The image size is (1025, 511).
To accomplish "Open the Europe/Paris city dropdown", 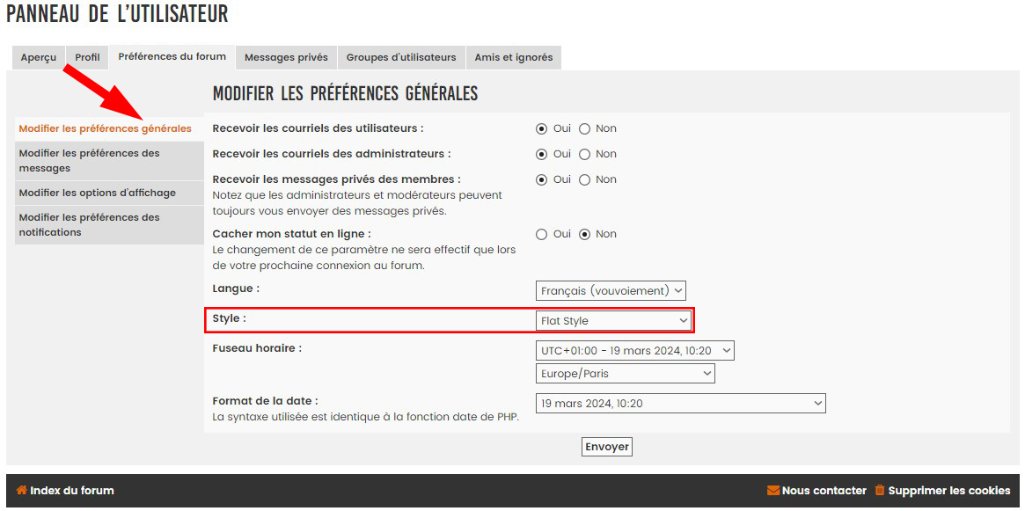I will (625, 374).
